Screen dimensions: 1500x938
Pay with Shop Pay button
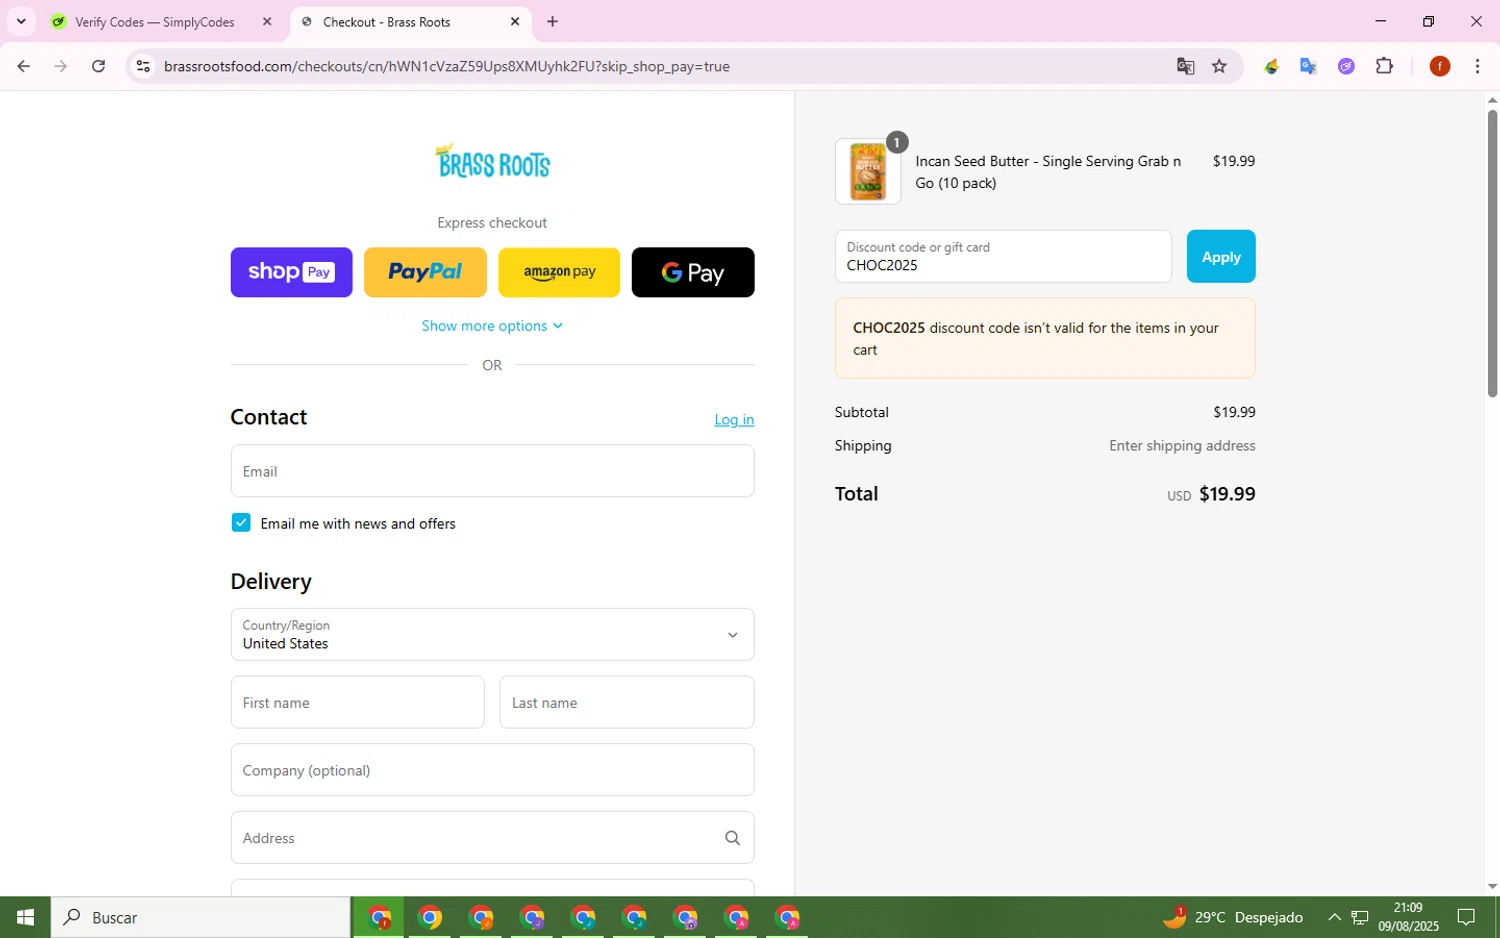coord(291,272)
